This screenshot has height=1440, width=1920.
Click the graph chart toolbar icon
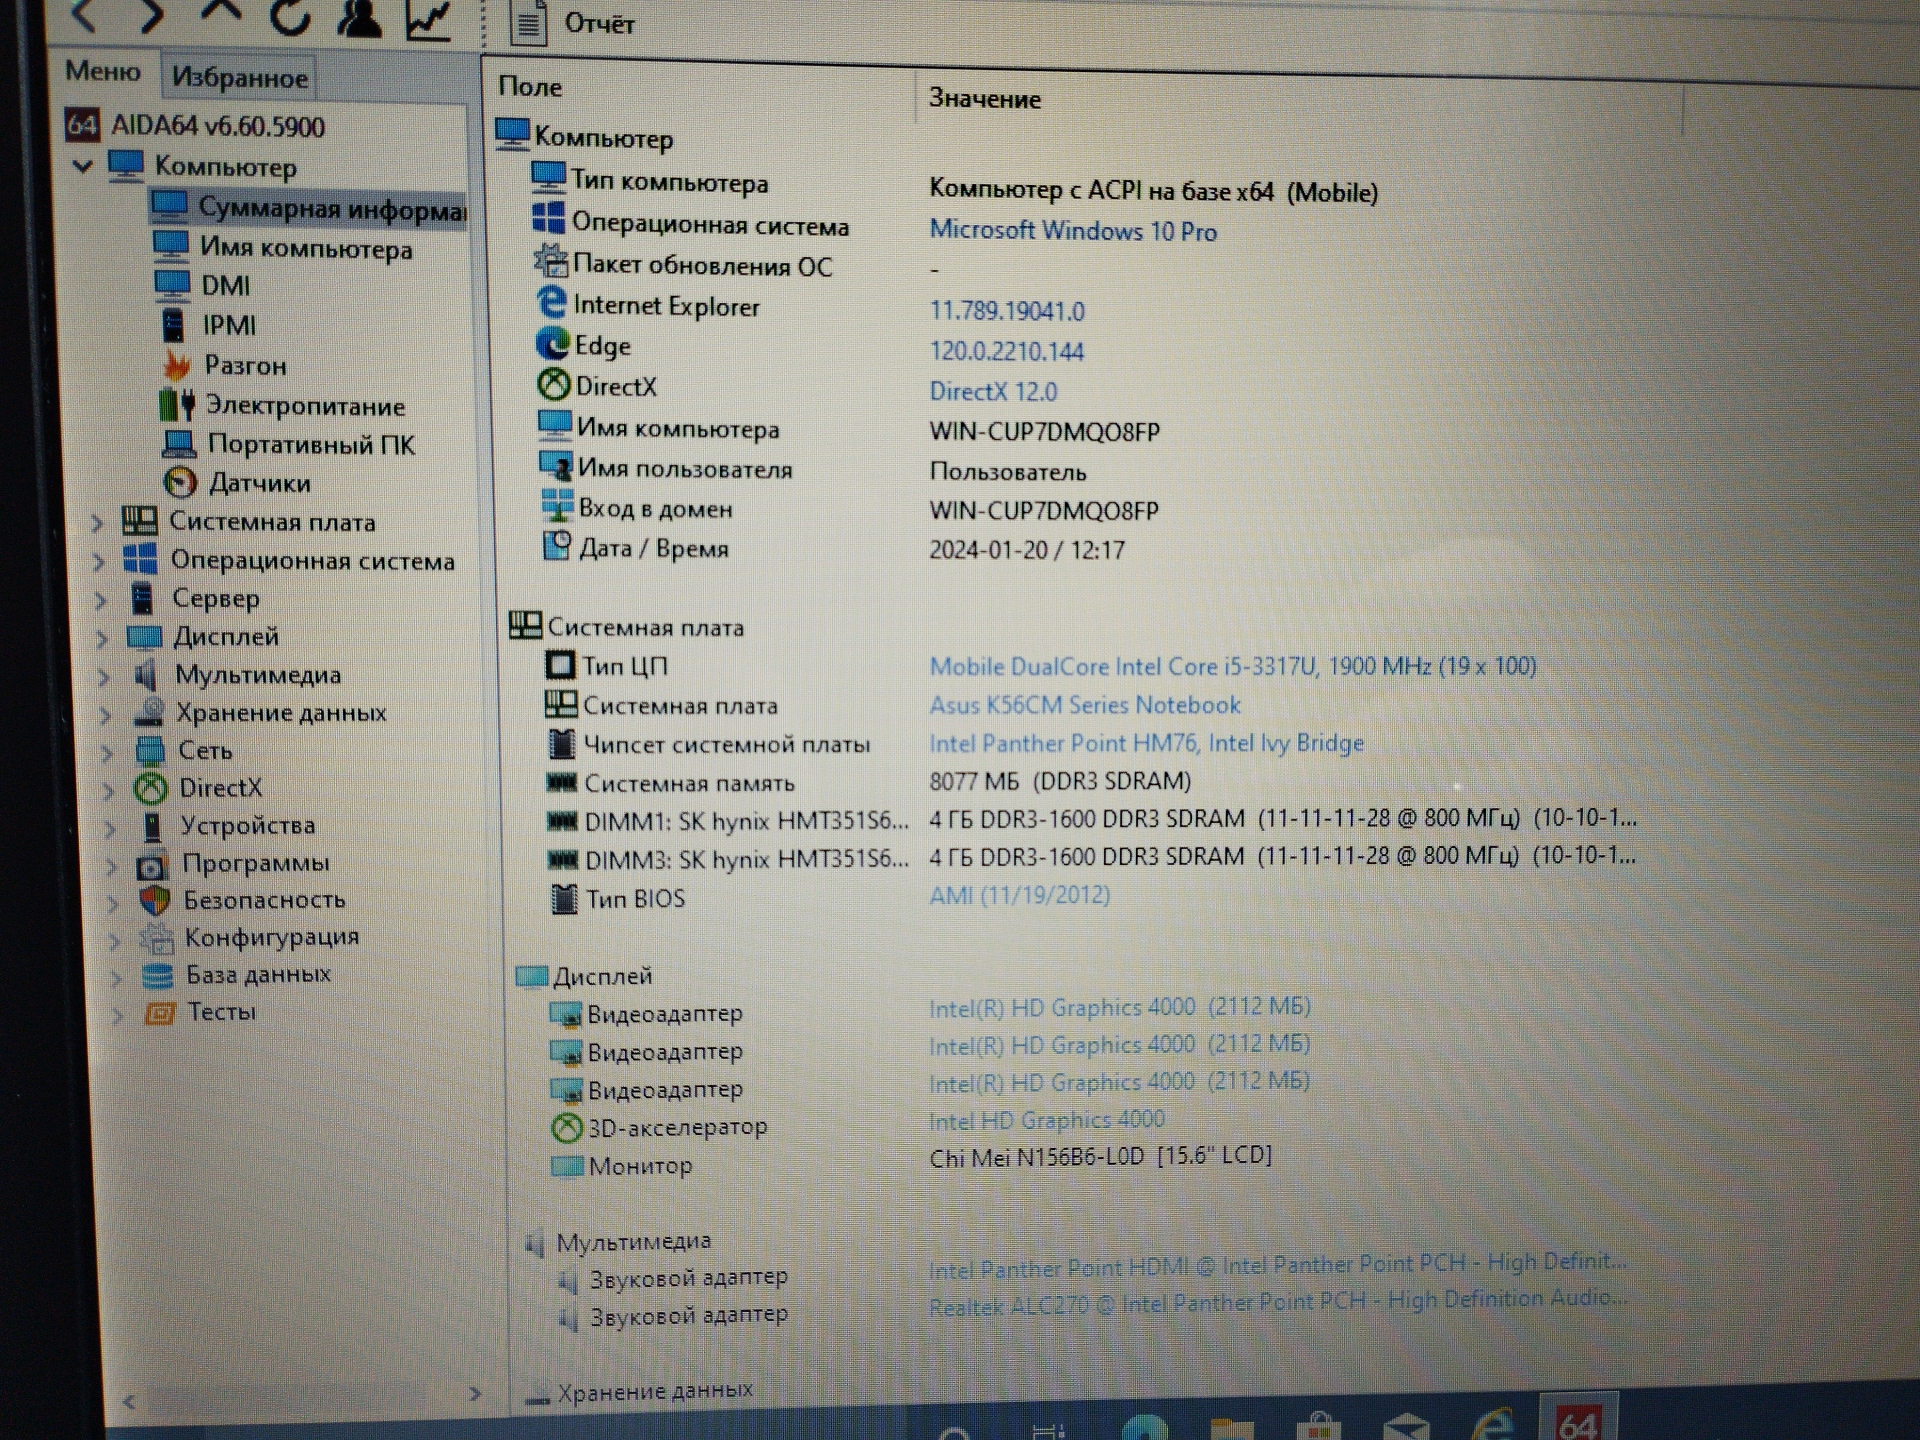(x=428, y=19)
